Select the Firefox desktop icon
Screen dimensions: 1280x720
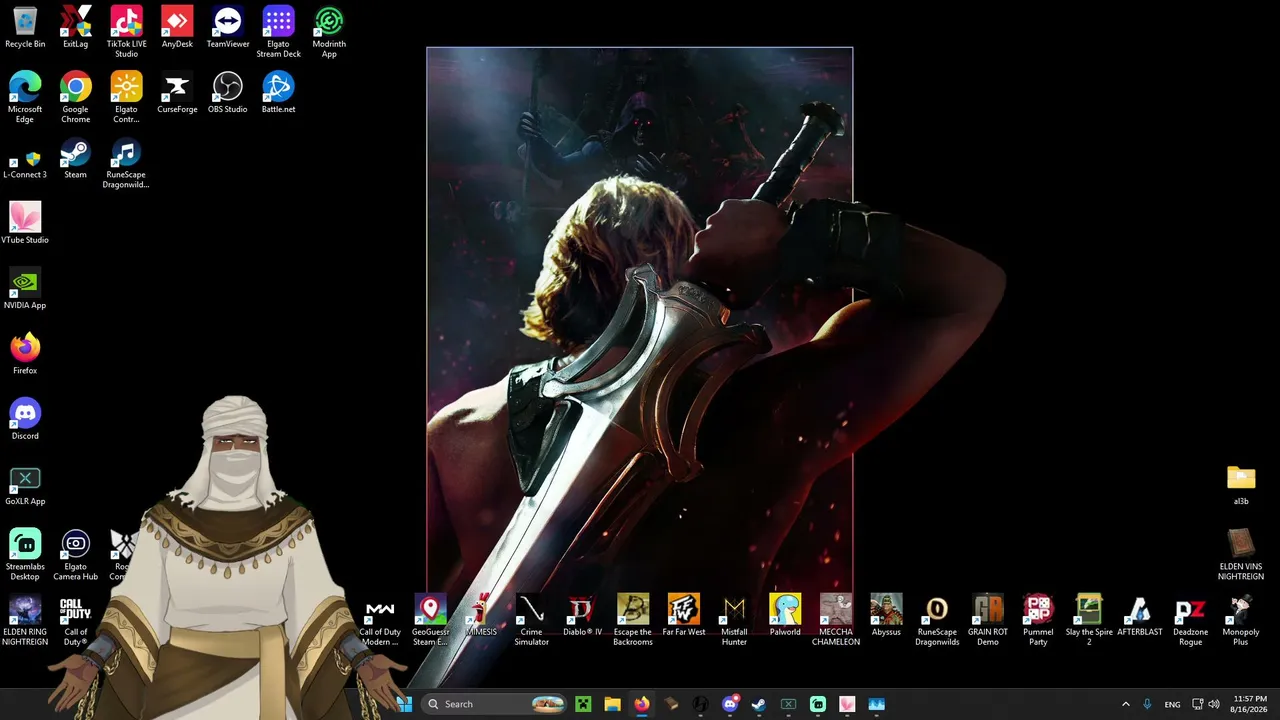point(25,354)
